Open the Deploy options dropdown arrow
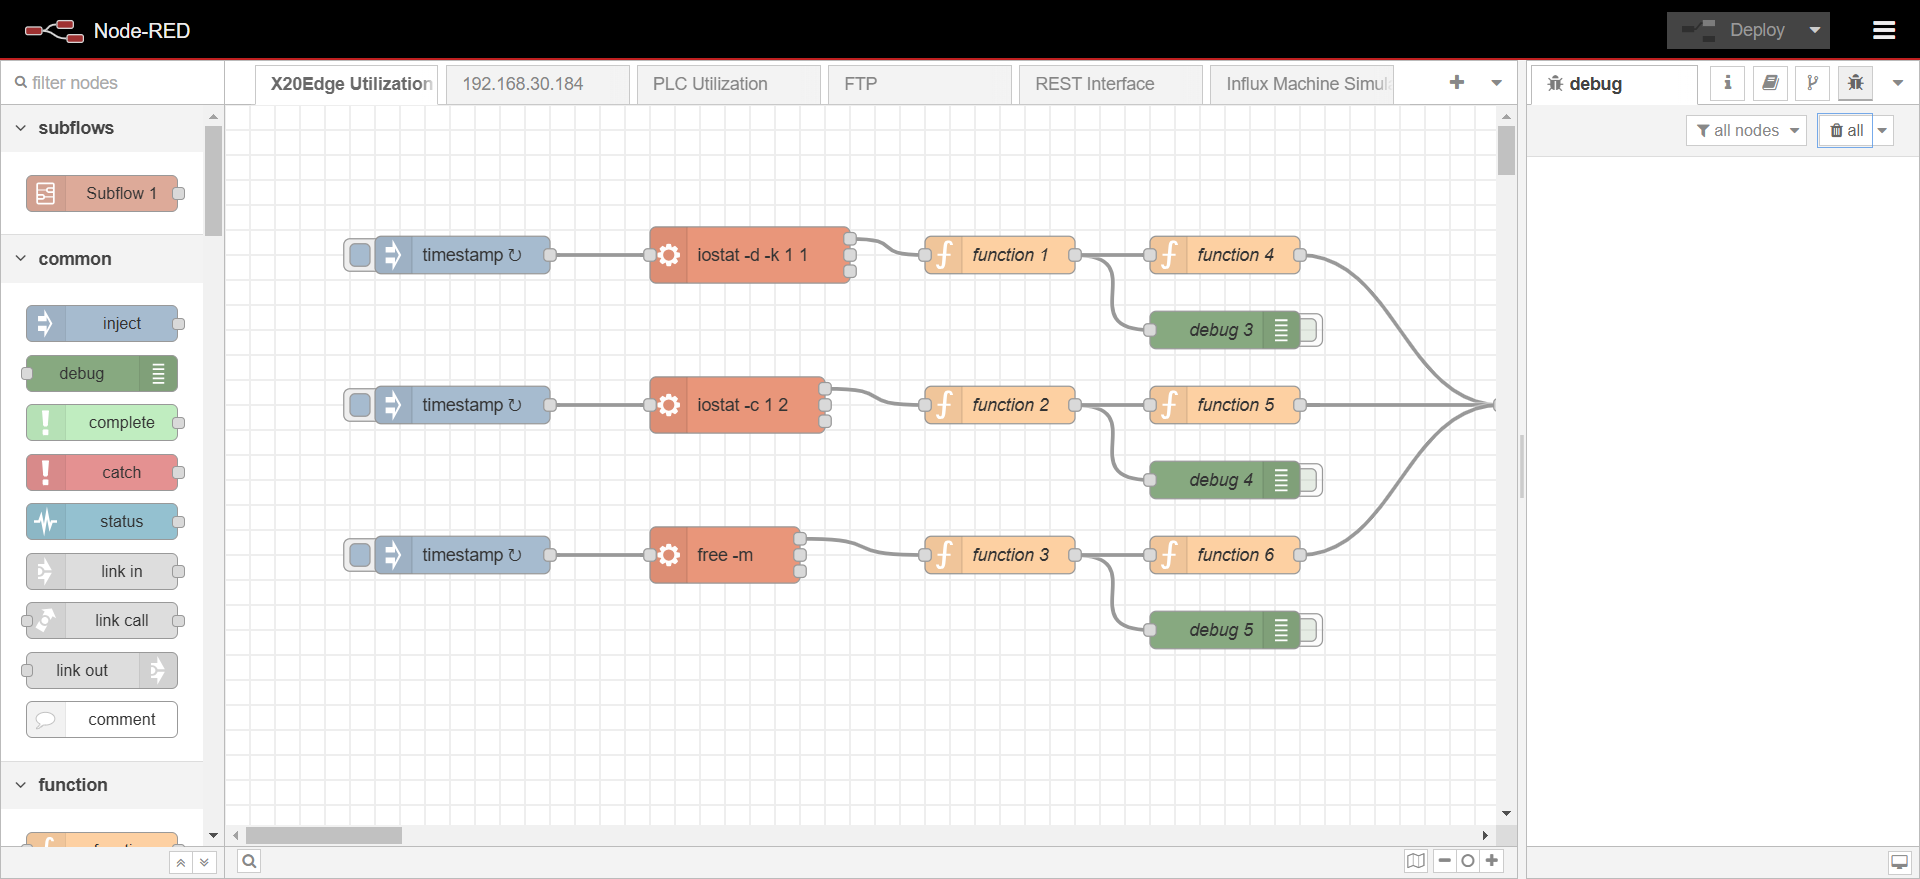Screen dimensions: 1920x879 click(1814, 30)
